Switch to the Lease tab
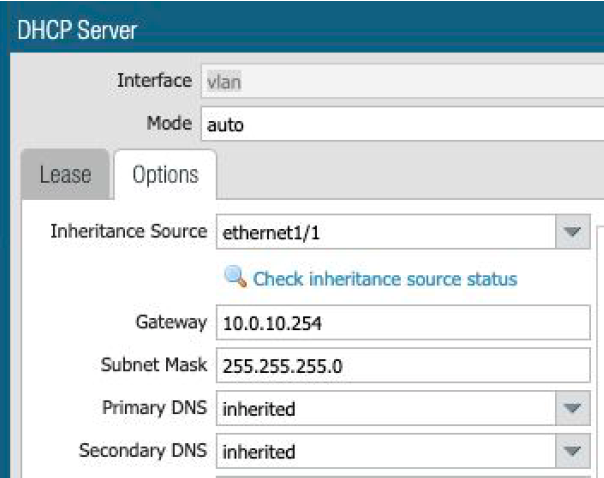The height and width of the screenshot is (478, 604). (x=65, y=175)
